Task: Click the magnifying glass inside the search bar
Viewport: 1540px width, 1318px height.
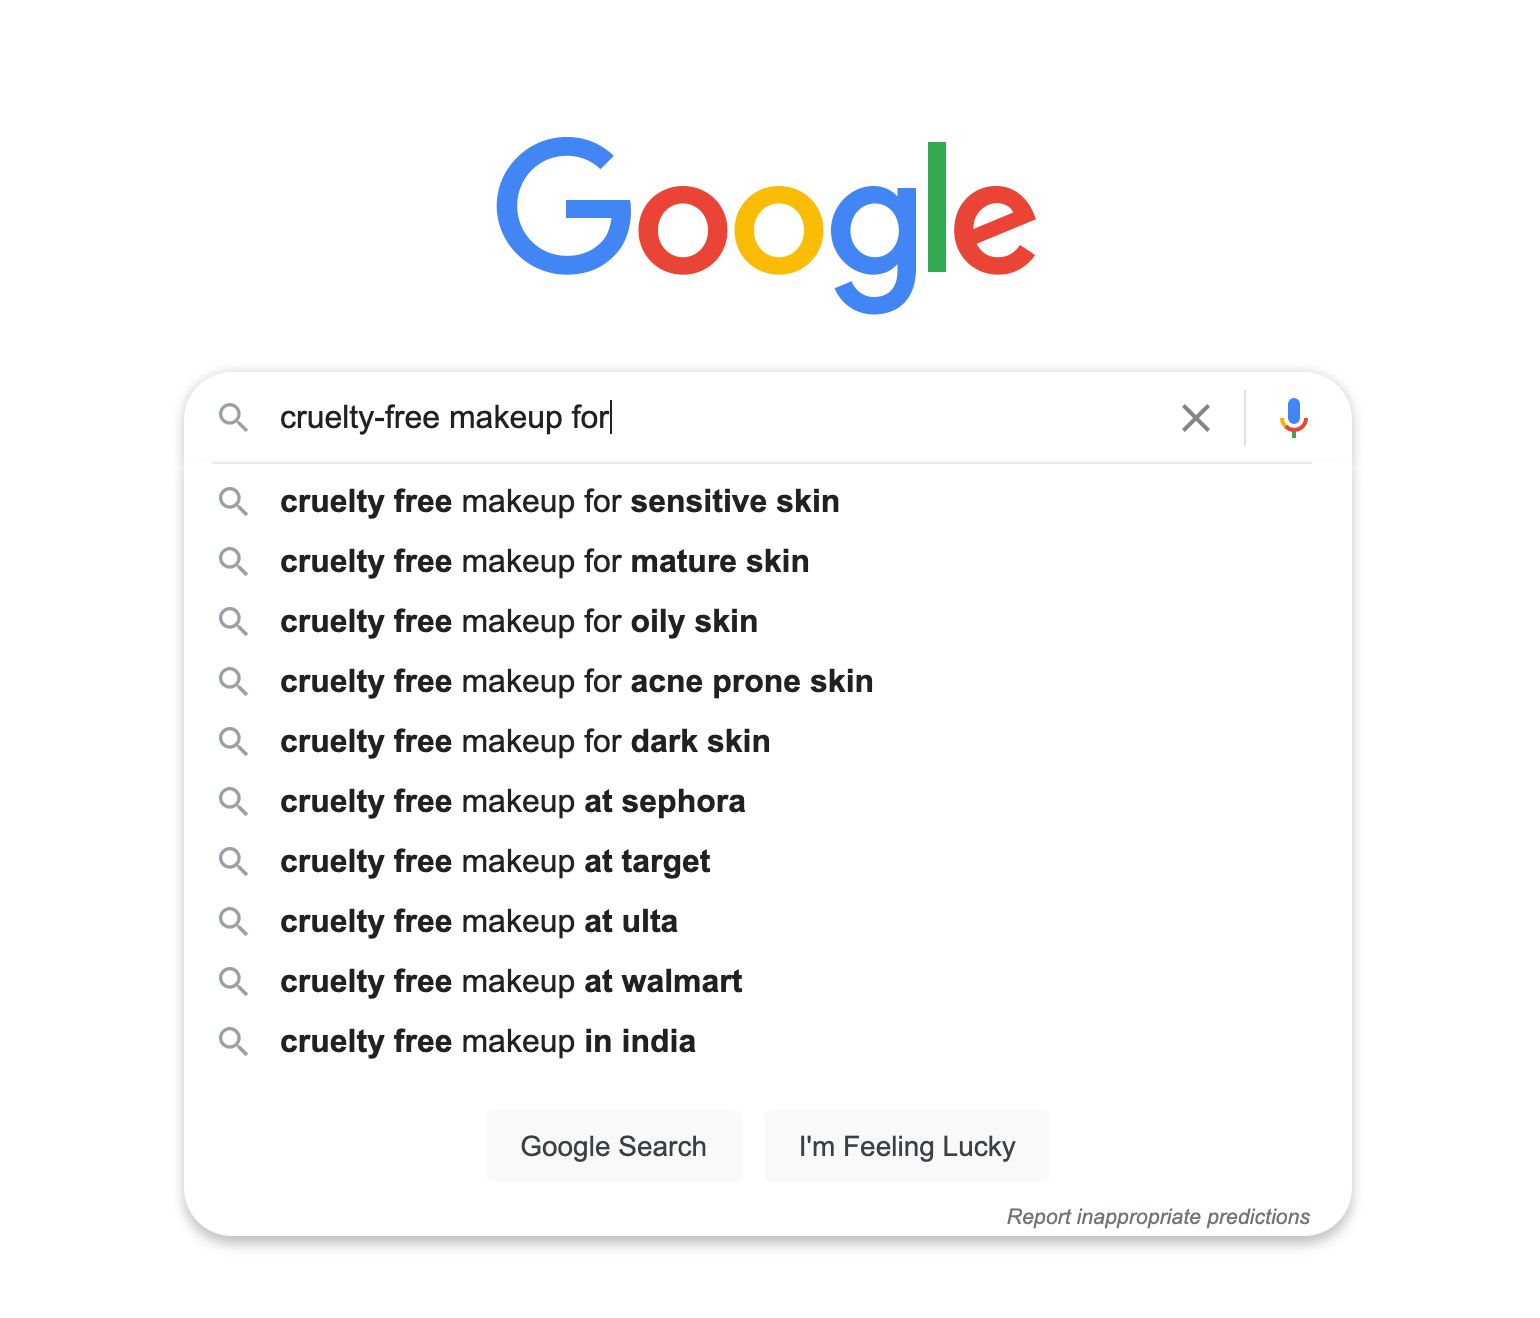Action: [234, 418]
